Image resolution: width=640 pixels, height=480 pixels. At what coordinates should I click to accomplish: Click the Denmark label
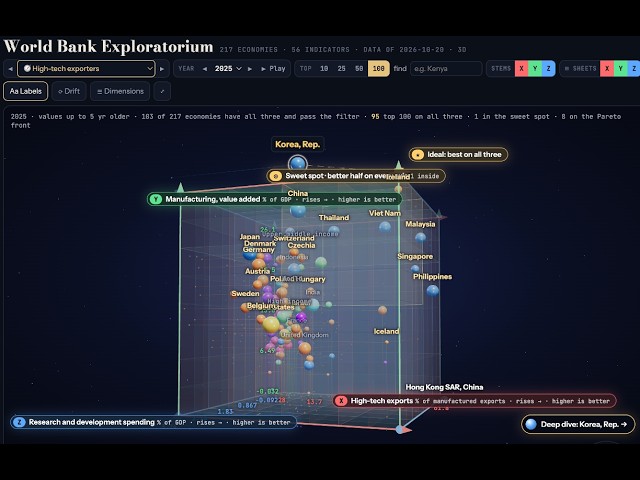[260, 243]
